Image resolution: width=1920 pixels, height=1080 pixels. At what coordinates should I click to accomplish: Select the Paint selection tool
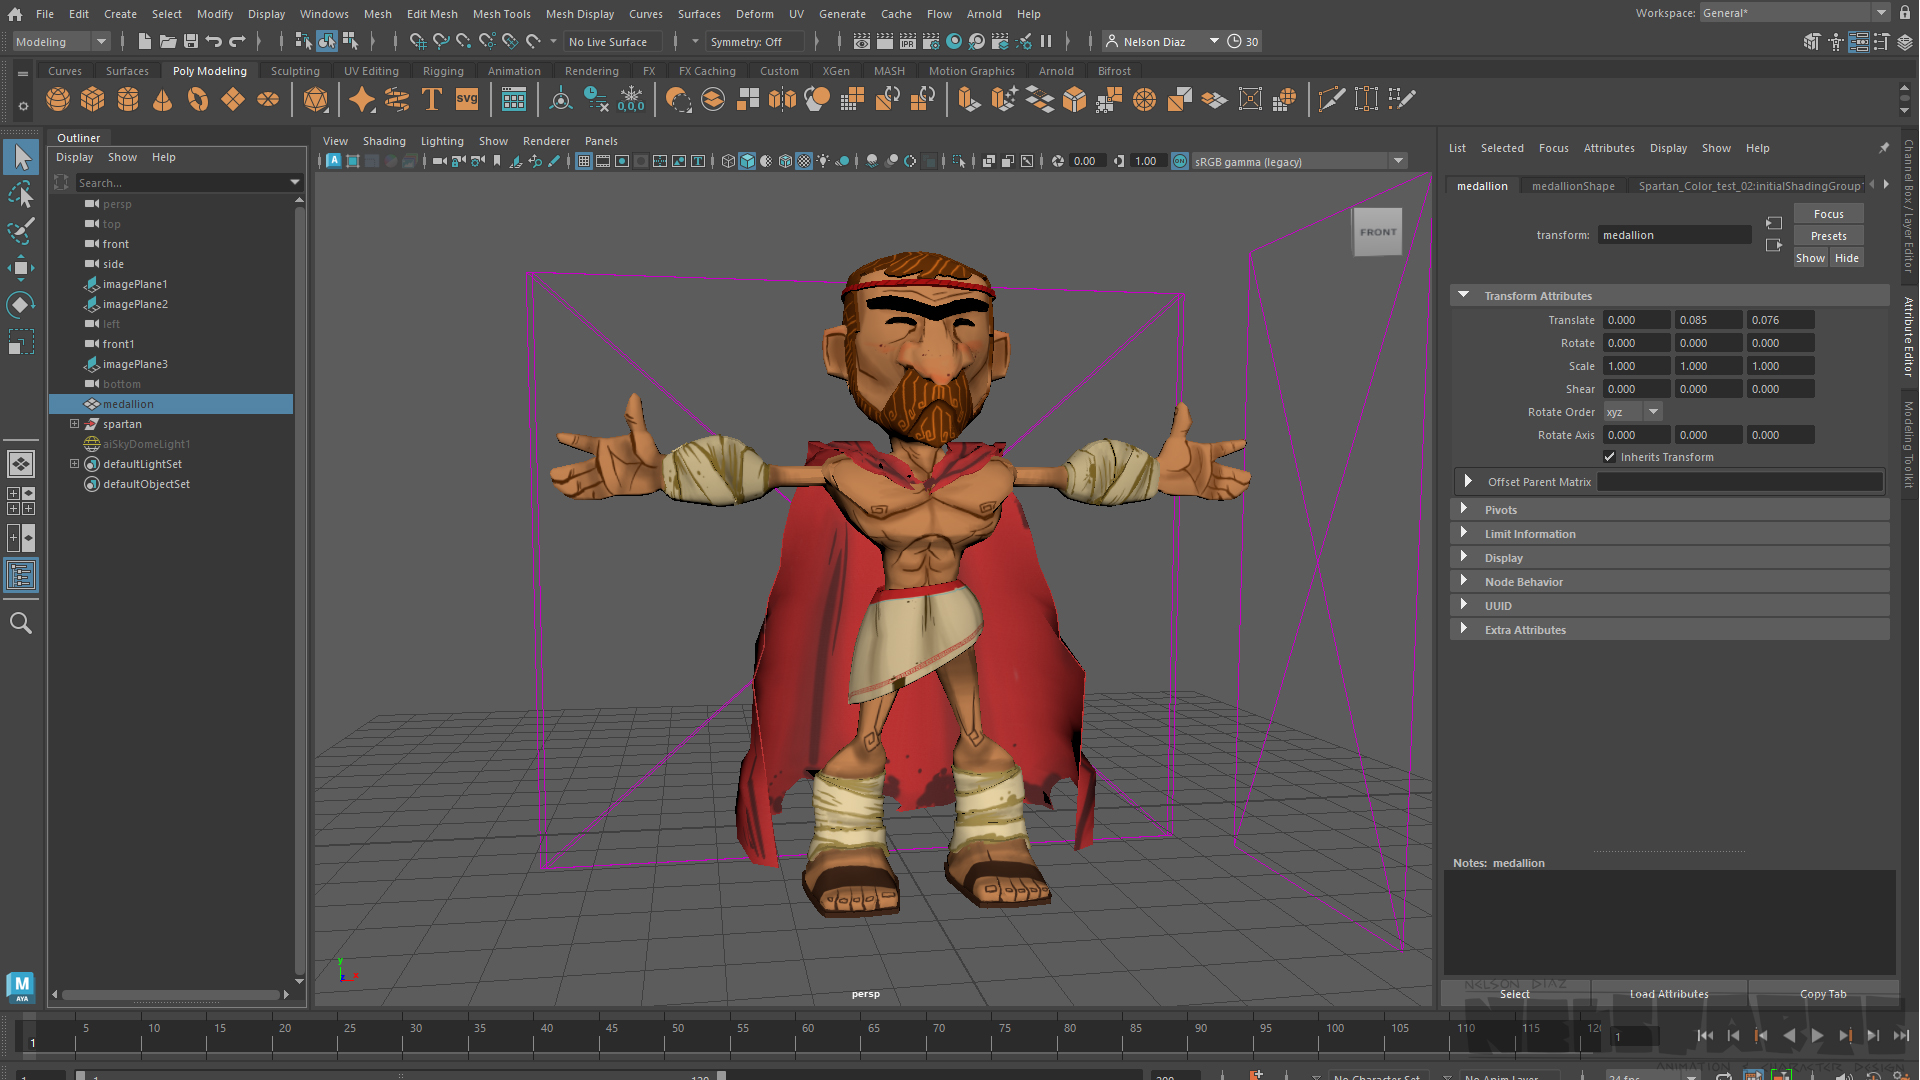pyautogui.click(x=21, y=230)
